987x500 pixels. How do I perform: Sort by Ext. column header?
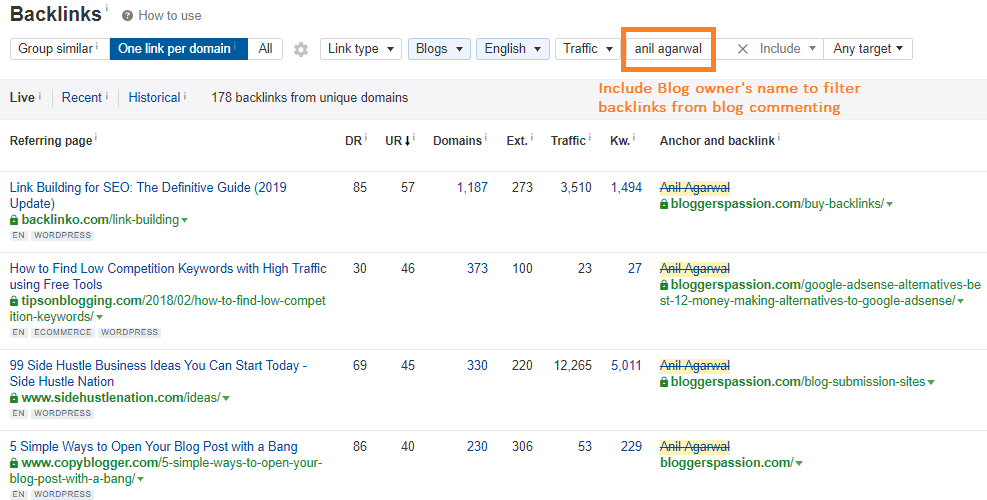click(x=517, y=141)
